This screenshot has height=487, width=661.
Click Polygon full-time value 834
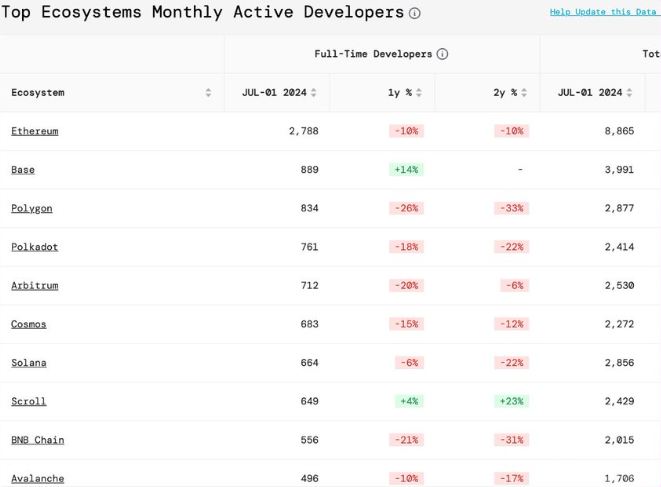click(x=309, y=208)
